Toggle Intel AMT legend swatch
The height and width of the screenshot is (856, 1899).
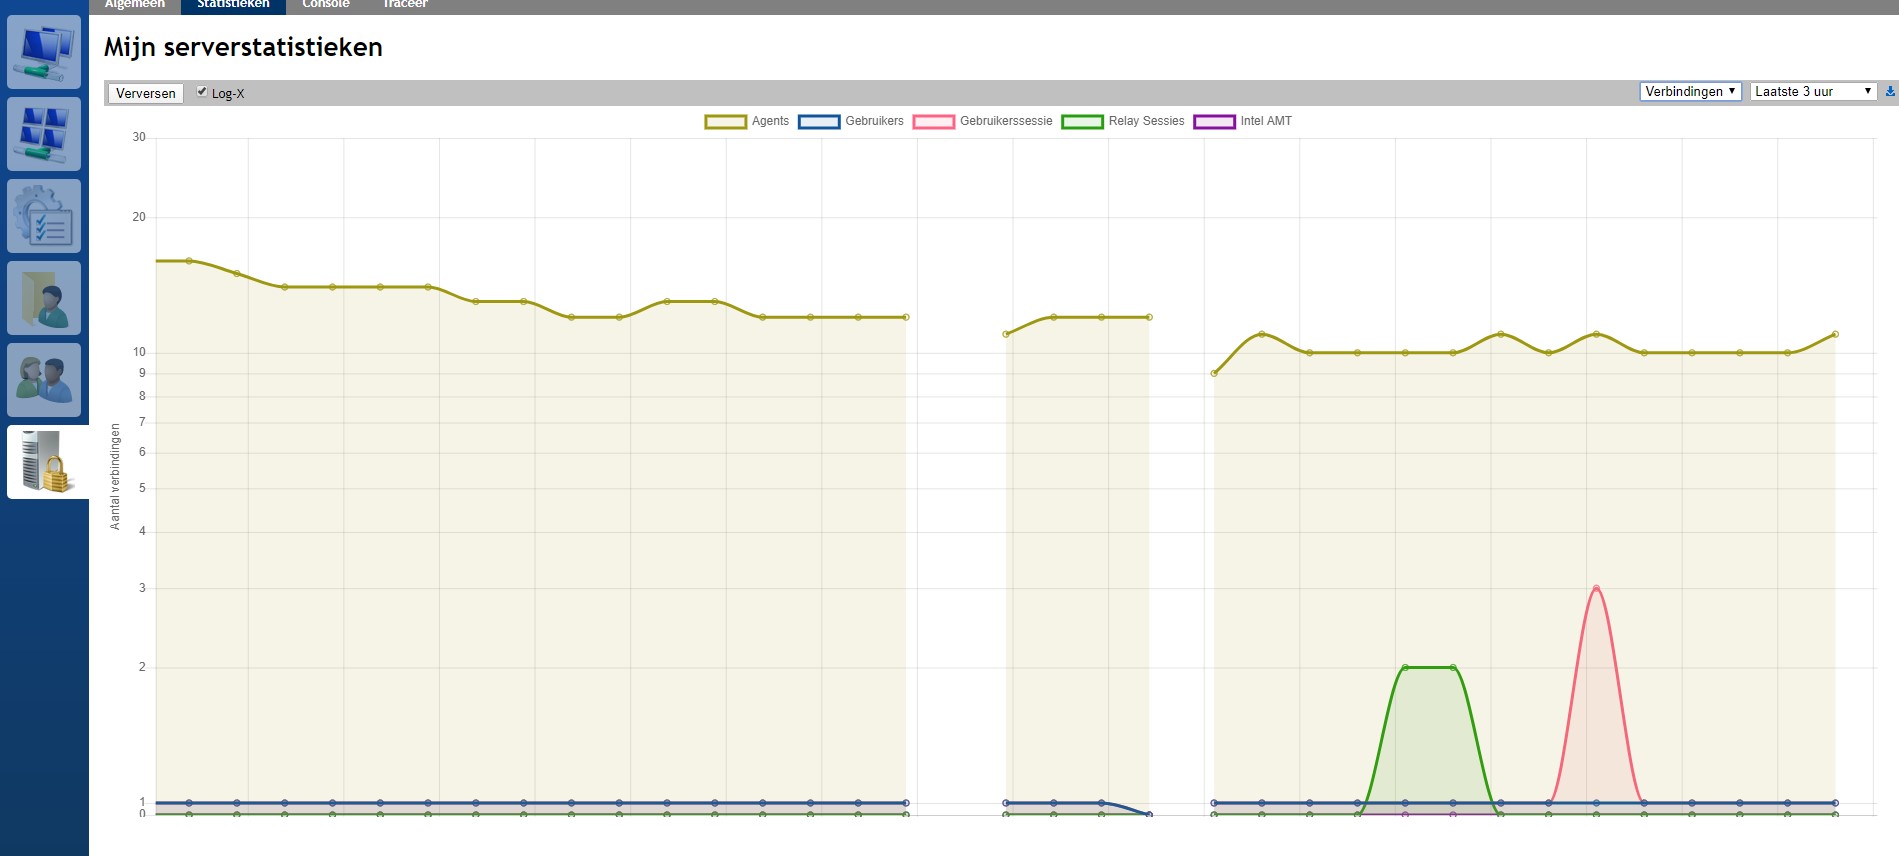point(1215,122)
